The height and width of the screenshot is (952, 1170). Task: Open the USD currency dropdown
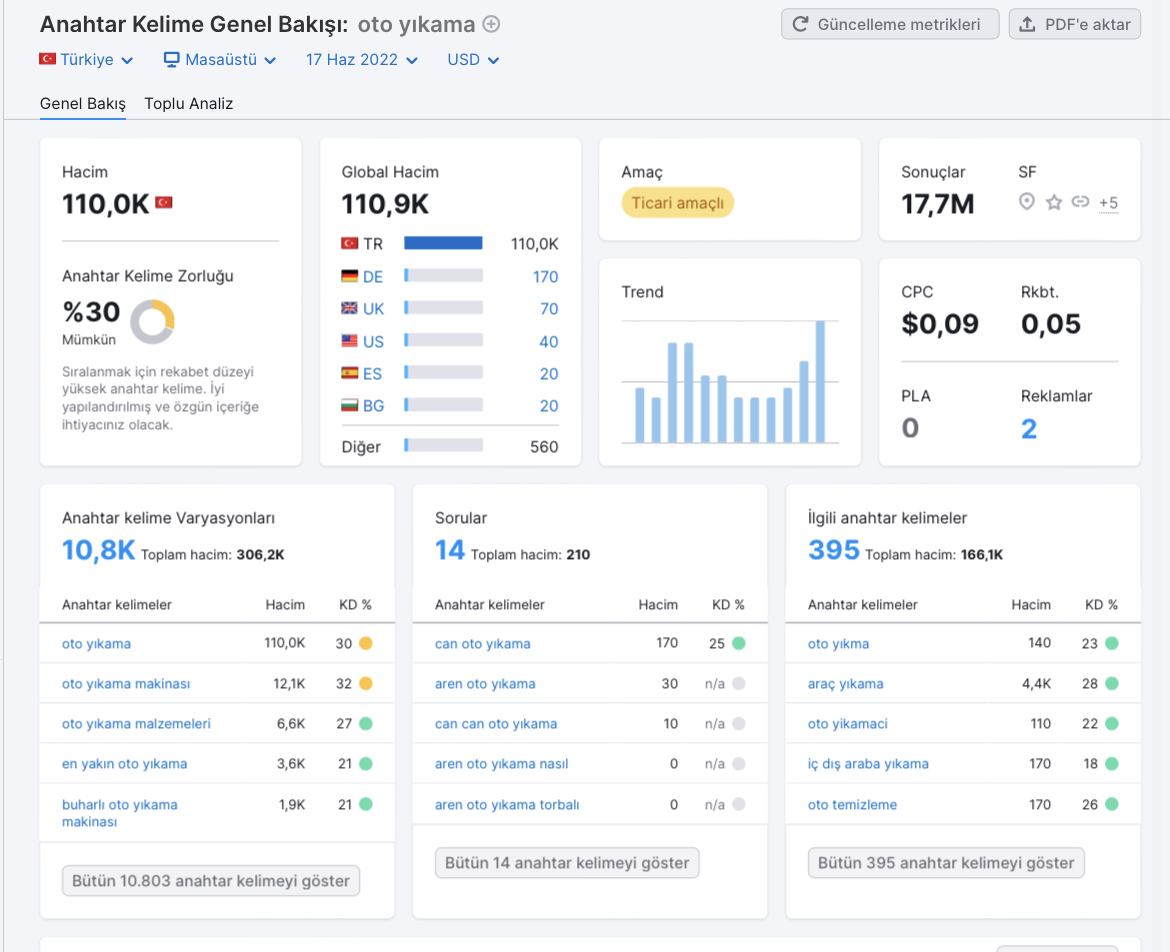tap(472, 60)
